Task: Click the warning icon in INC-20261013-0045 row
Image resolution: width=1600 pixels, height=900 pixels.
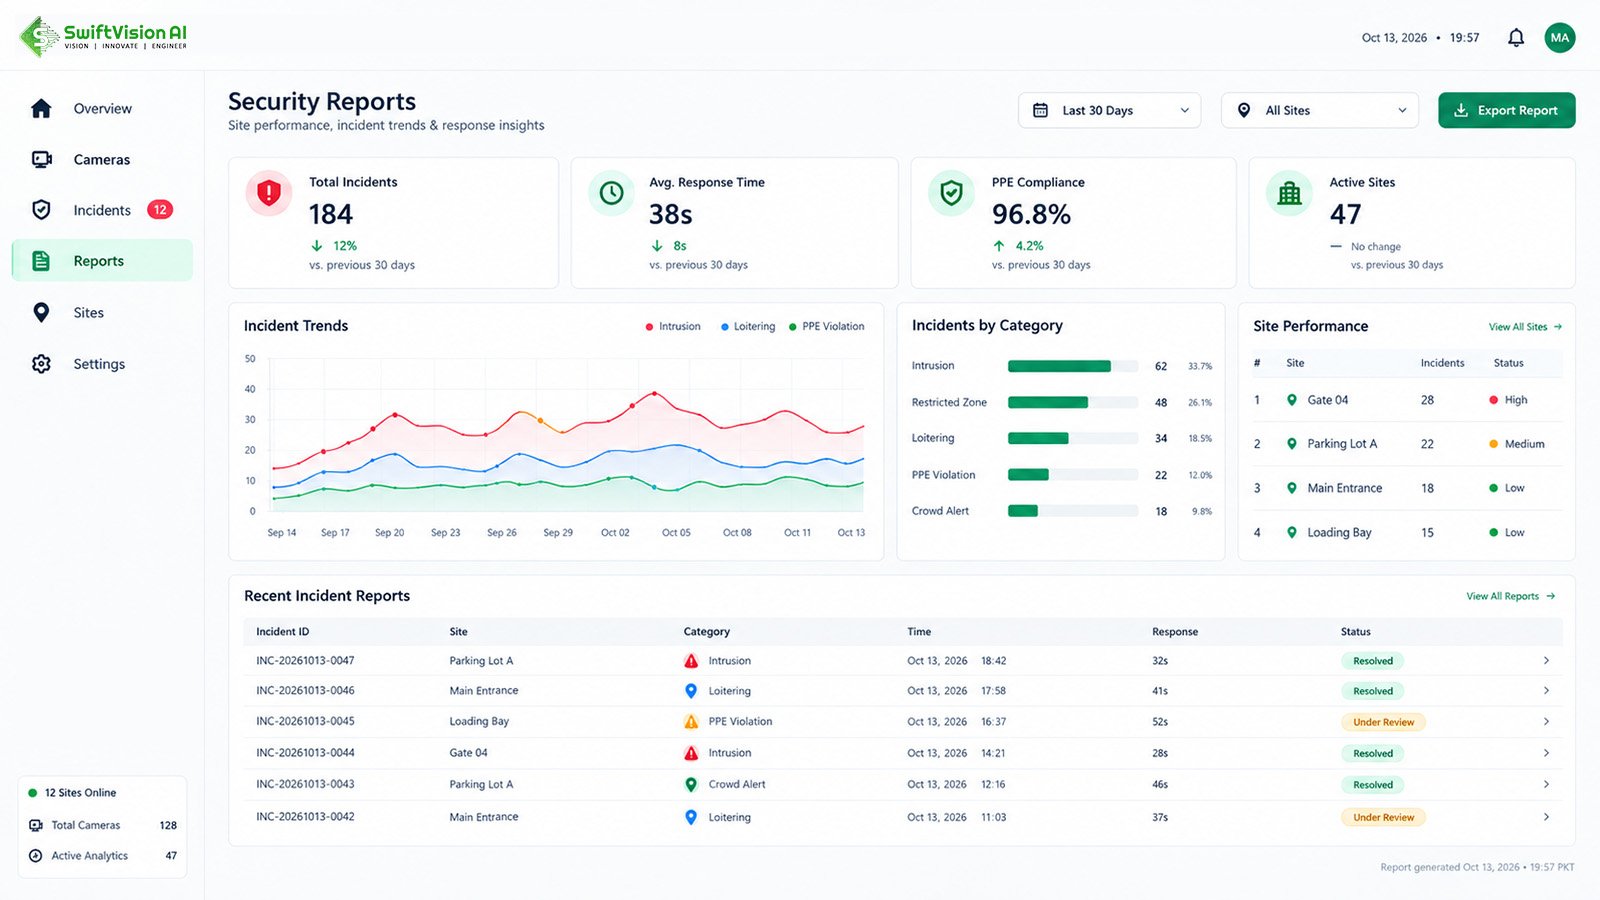Action: 691,722
